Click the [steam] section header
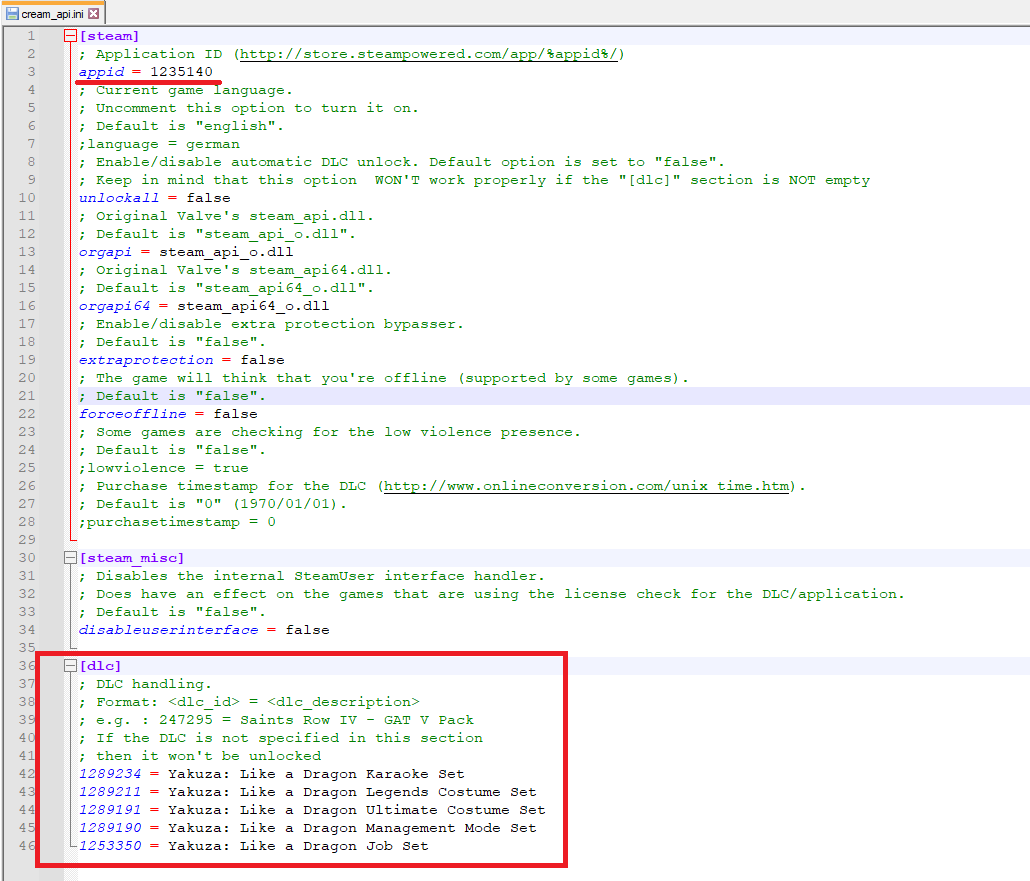Screen dimensions: 1030x881 click(x=109, y=36)
